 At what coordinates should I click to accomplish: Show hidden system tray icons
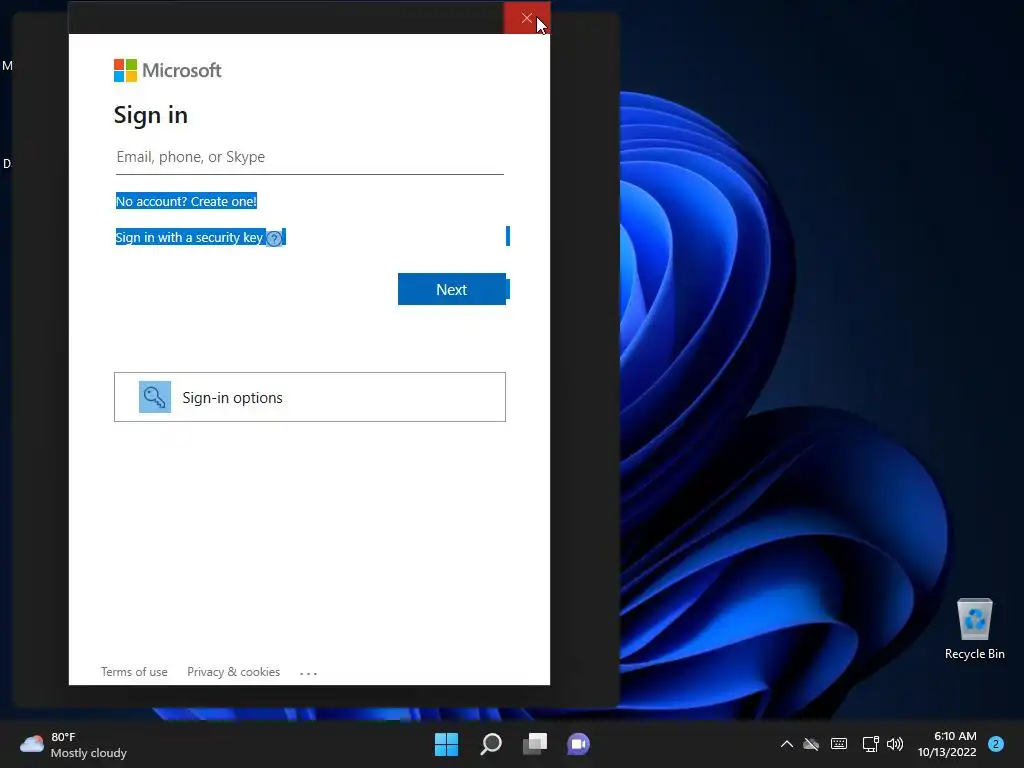787,744
